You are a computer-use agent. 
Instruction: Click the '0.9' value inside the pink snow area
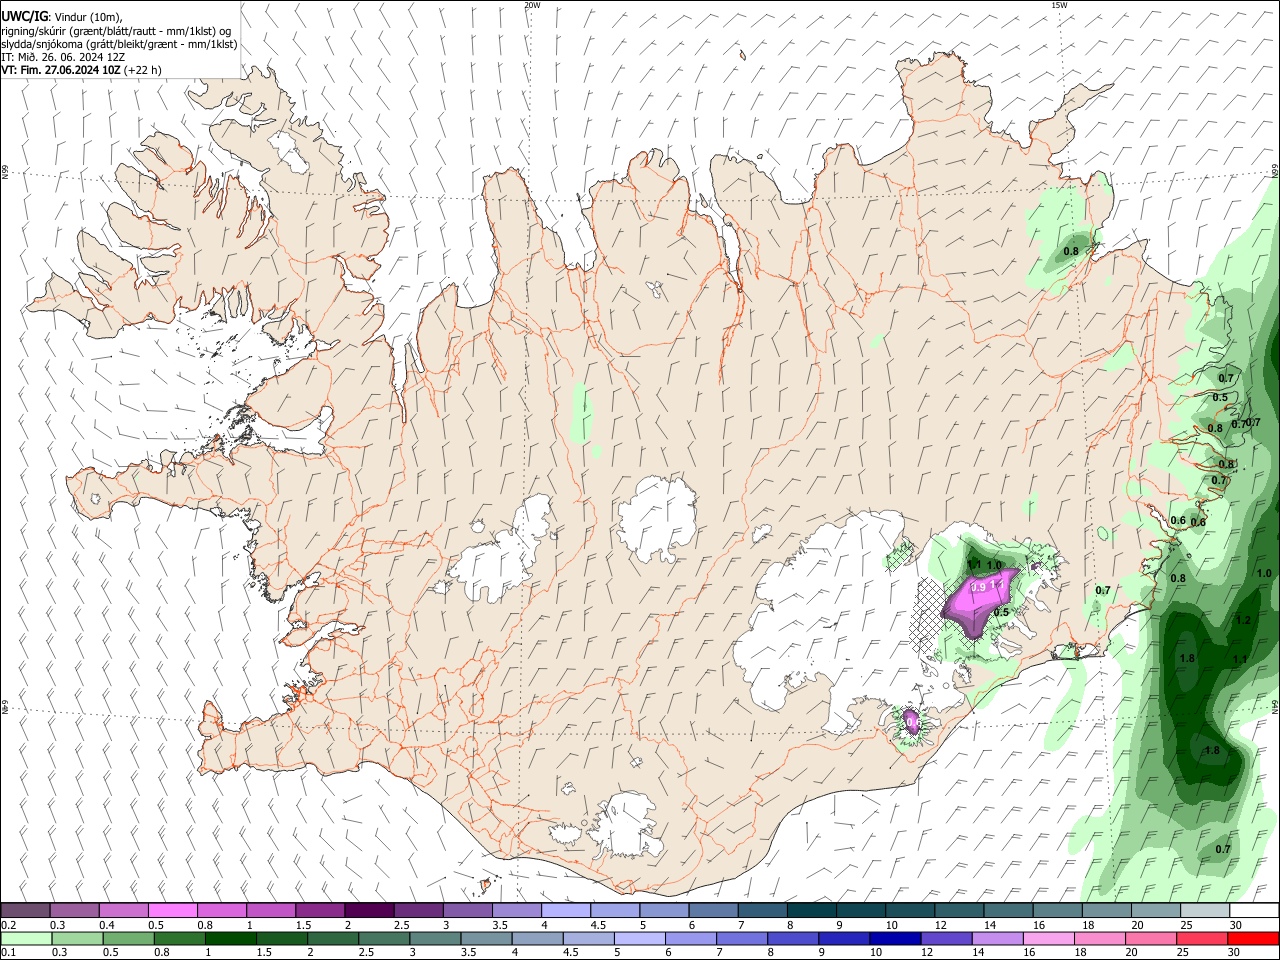(979, 587)
